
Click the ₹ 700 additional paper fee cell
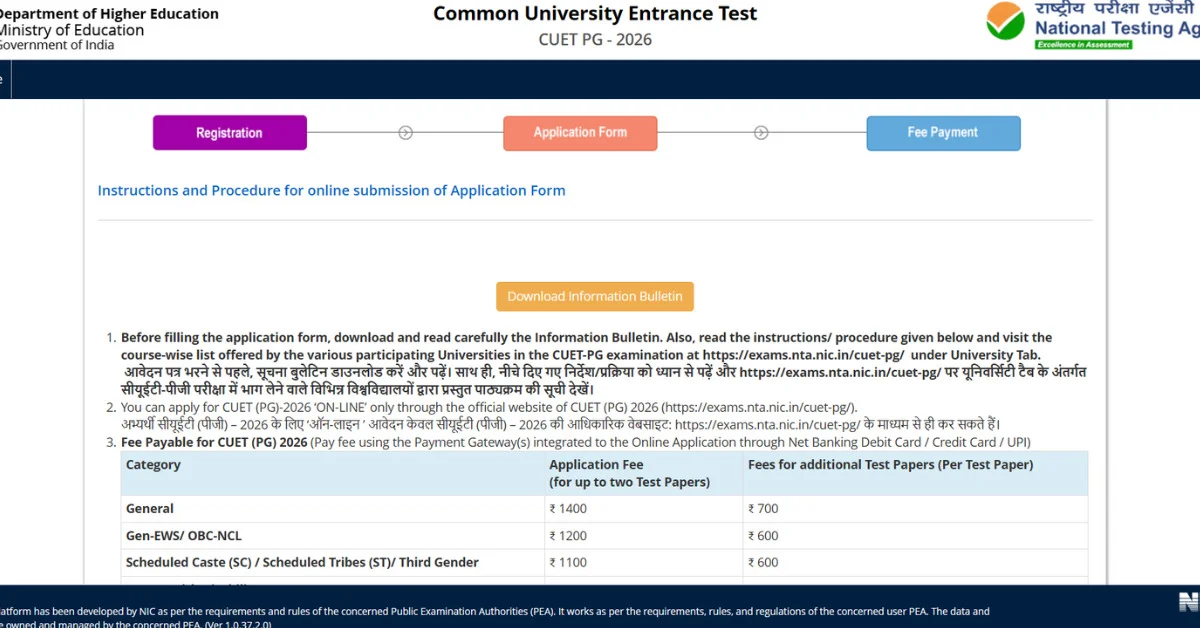coord(763,508)
